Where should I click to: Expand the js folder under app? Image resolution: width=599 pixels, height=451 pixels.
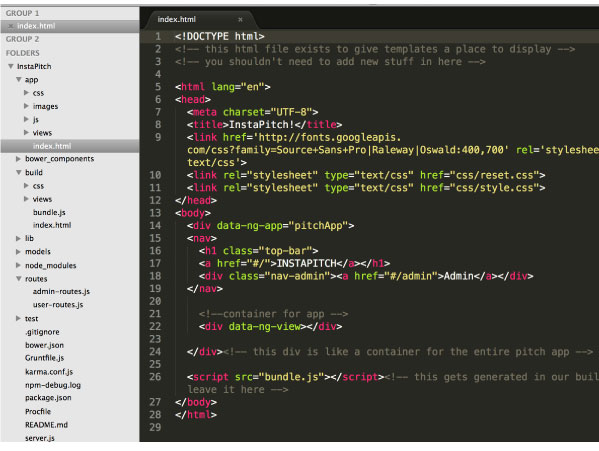[26, 120]
